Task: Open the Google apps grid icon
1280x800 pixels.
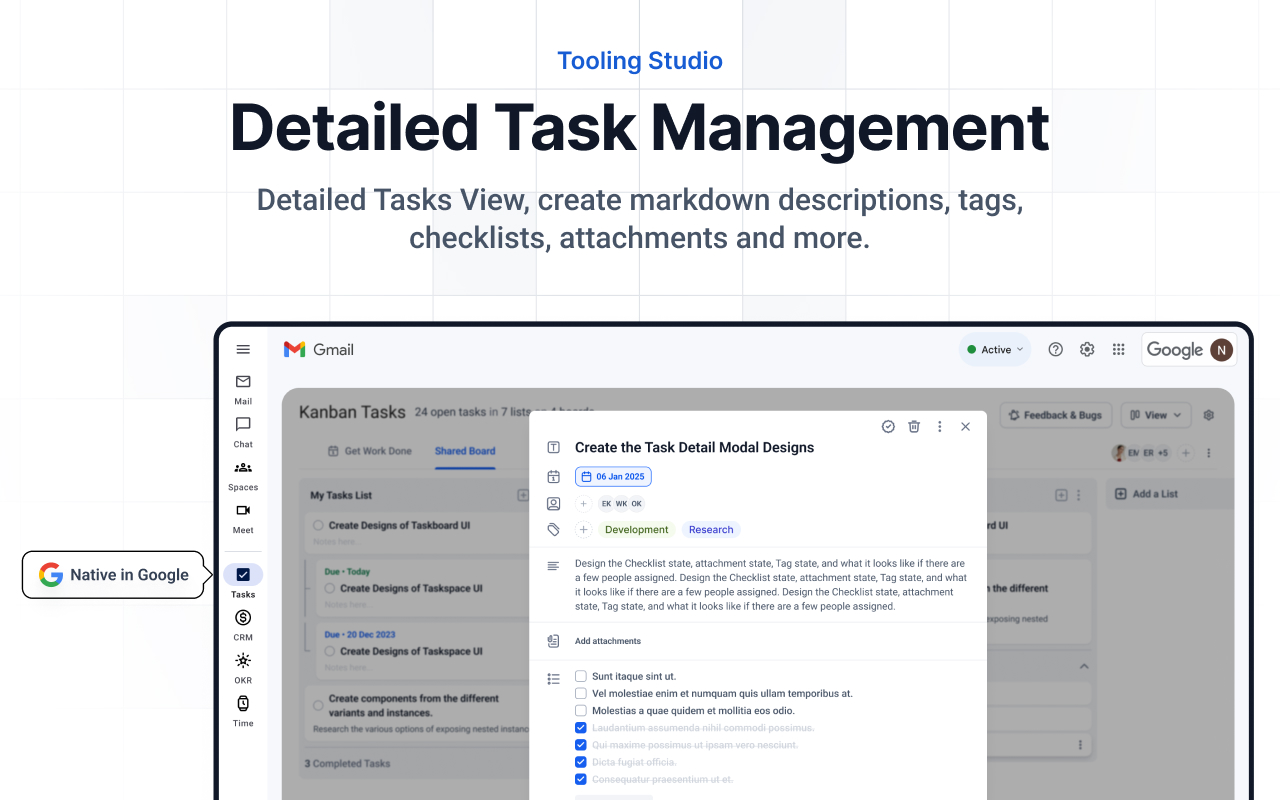Action: pos(1119,349)
